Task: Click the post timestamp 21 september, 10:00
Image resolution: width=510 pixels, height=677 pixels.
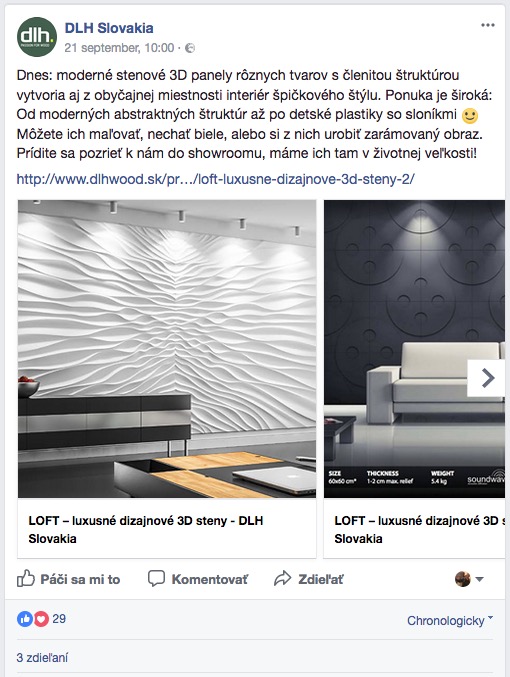Action: coord(119,48)
